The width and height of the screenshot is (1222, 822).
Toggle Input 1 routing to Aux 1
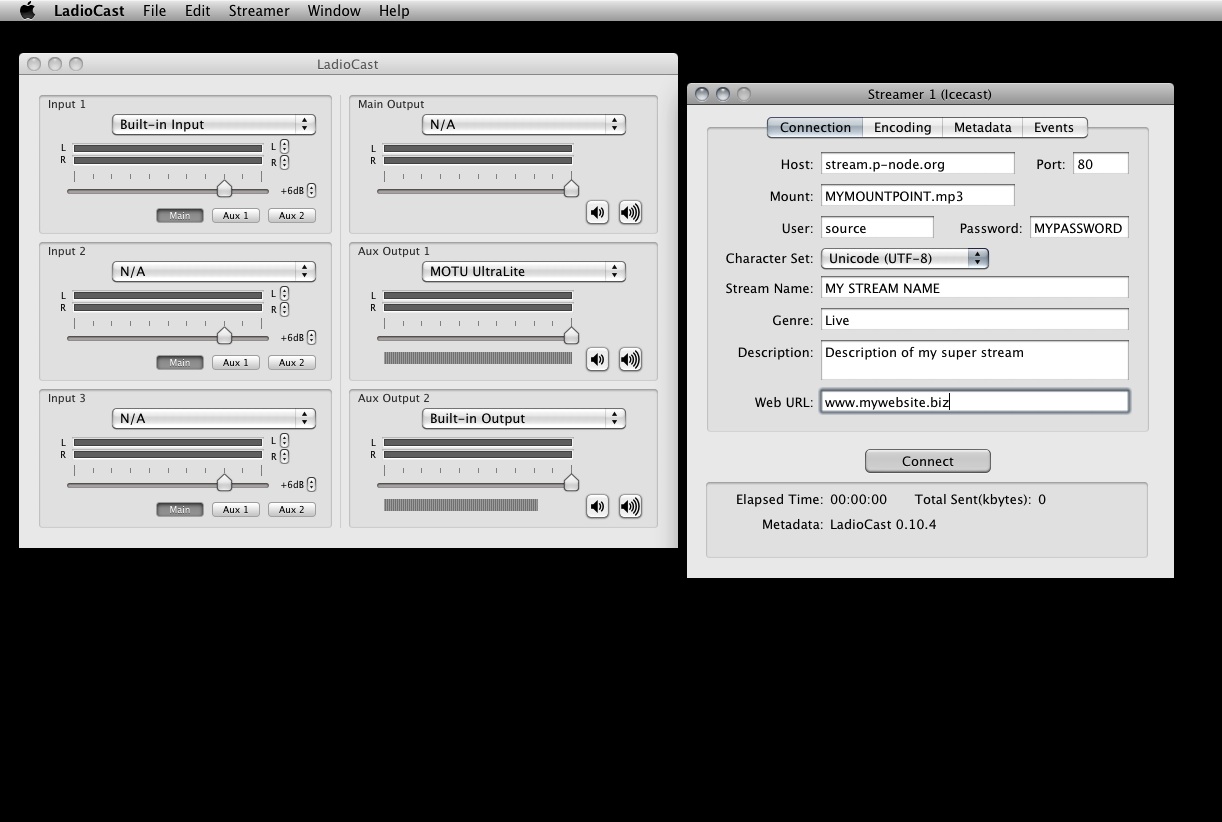[x=236, y=215]
